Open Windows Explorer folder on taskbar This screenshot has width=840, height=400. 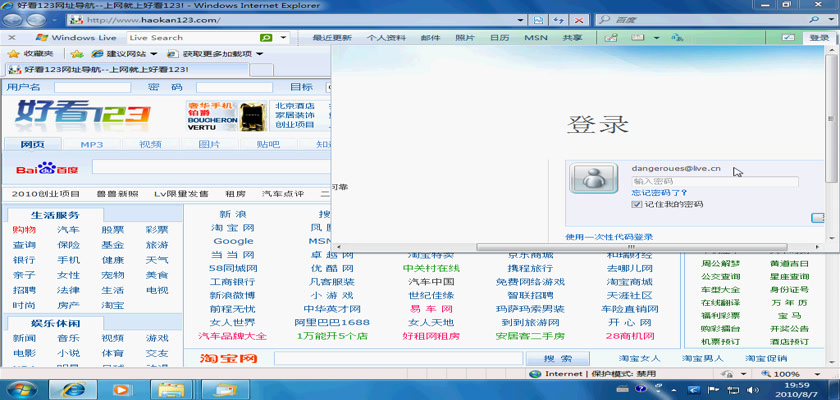tap(171, 388)
